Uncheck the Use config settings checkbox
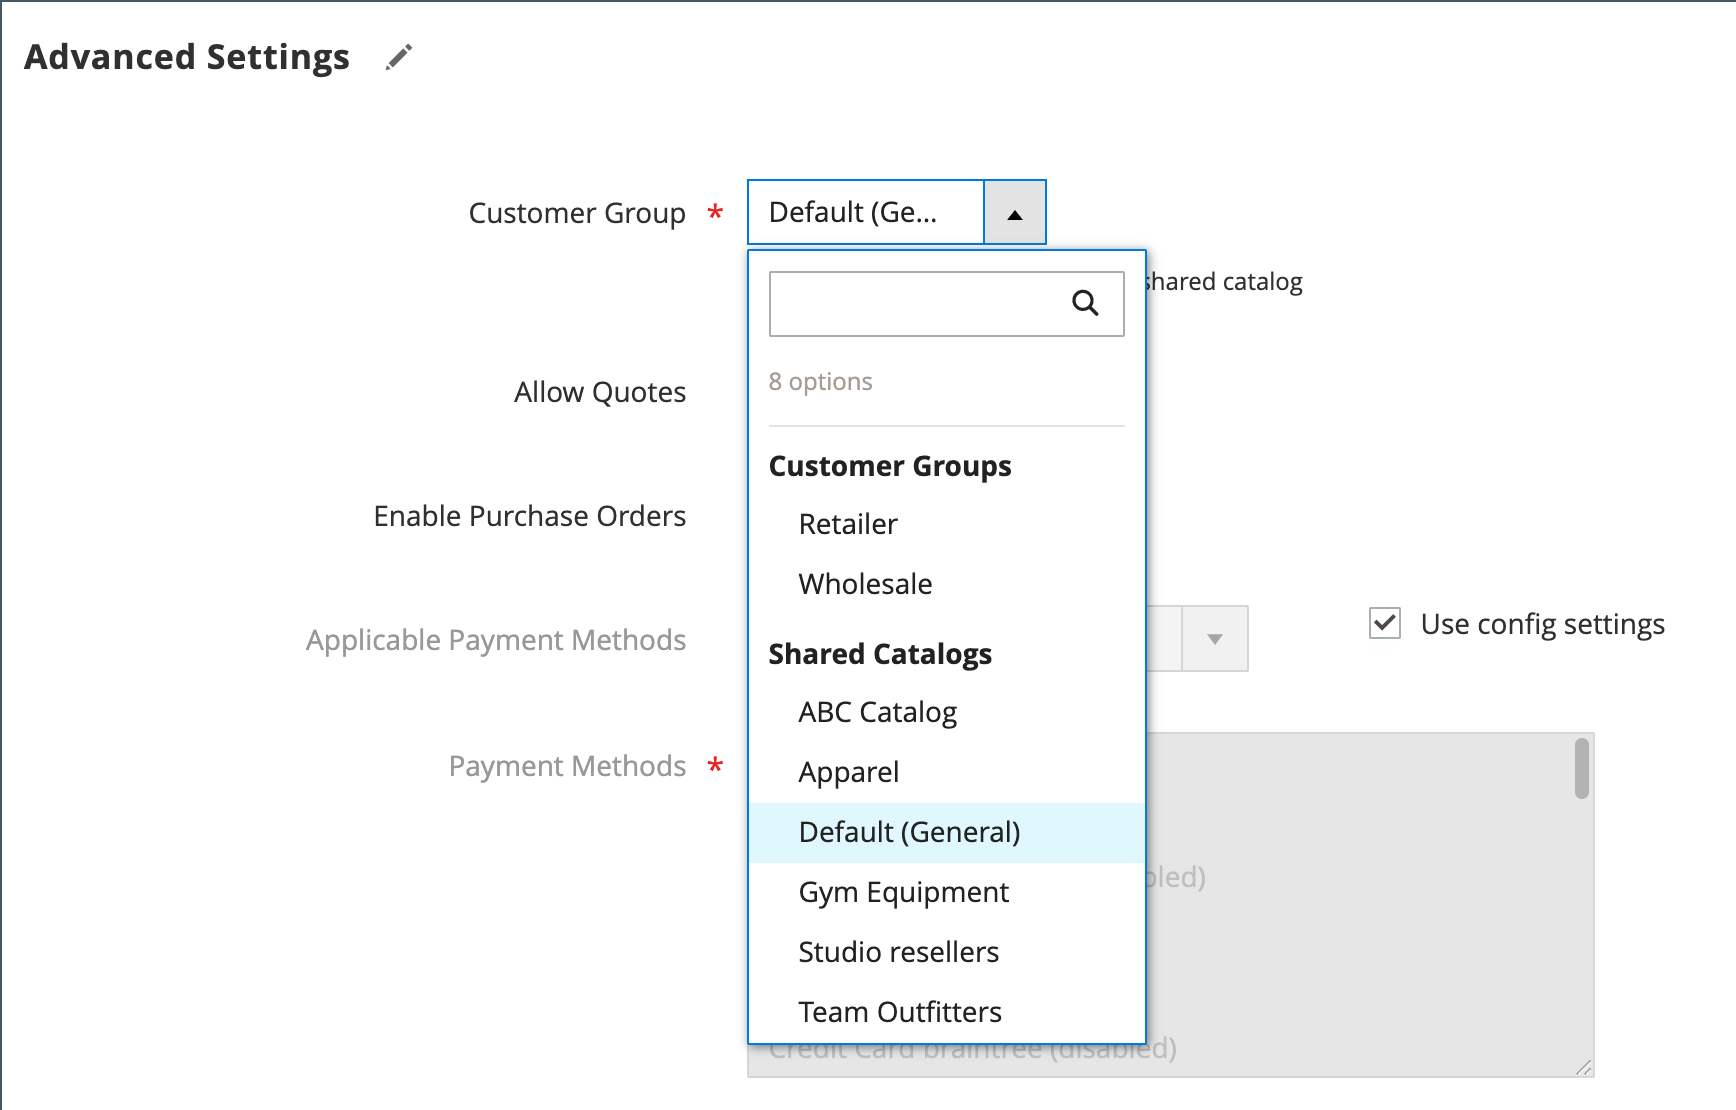The width and height of the screenshot is (1736, 1110). pyautogui.click(x=1385, y=624)
